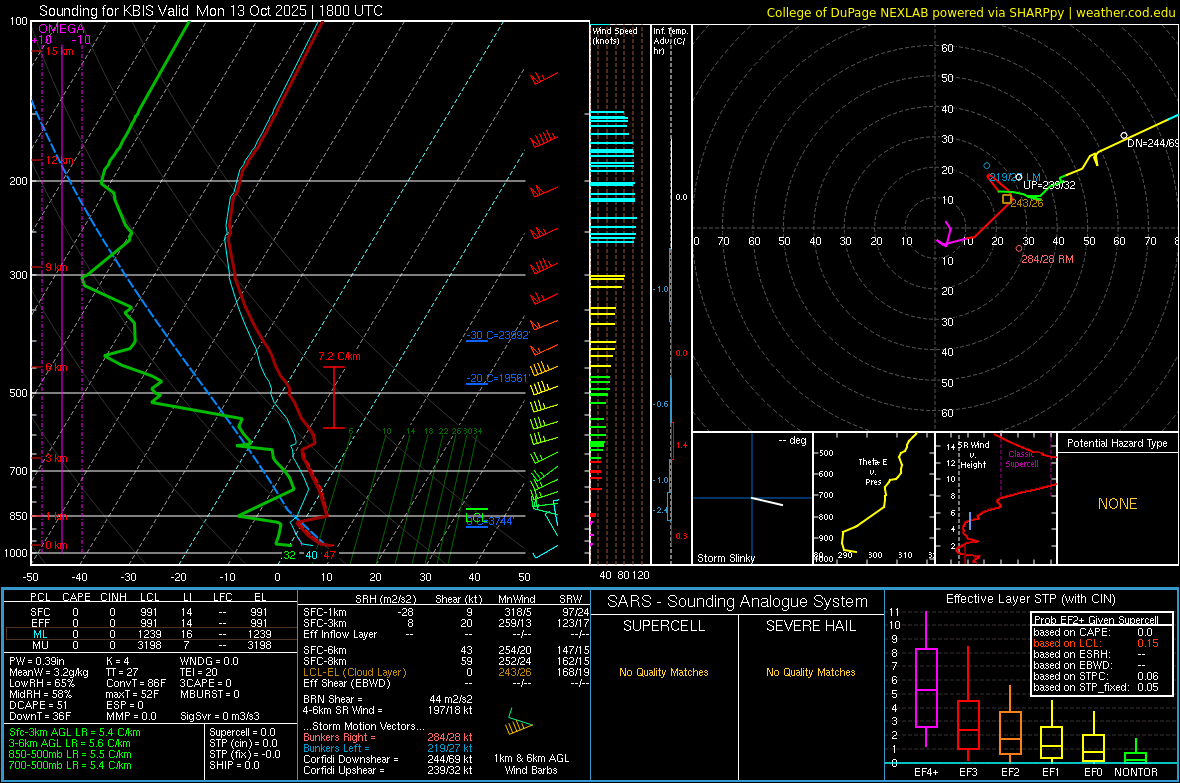
Task: Click the weather.cod.edu NEXLAB credit text
Action: click(x=971, y=12)
